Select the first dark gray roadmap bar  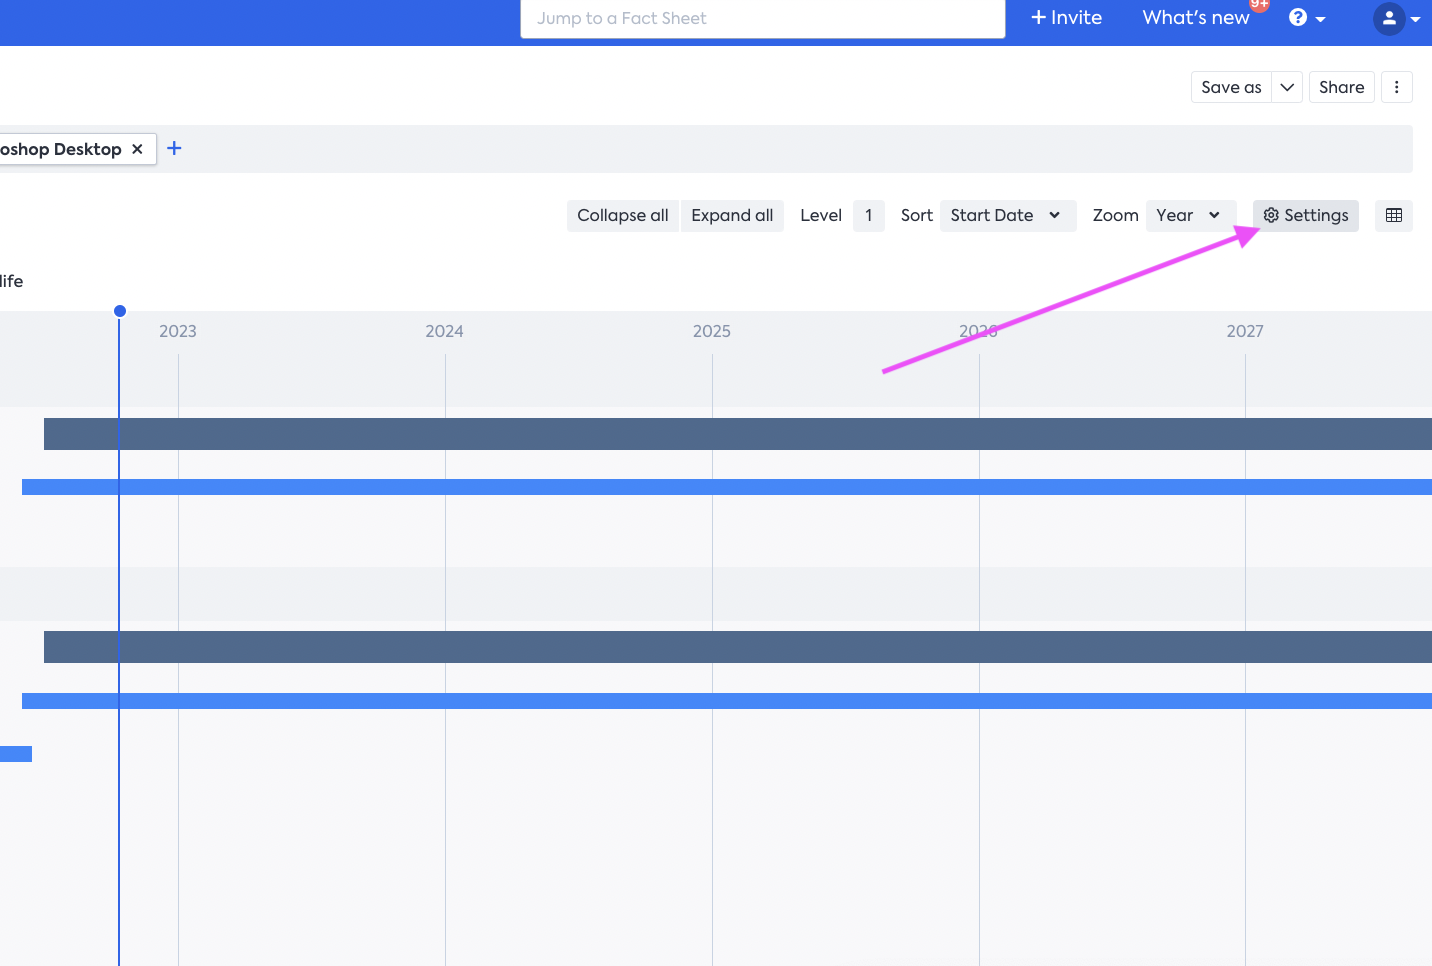[738, 434]
